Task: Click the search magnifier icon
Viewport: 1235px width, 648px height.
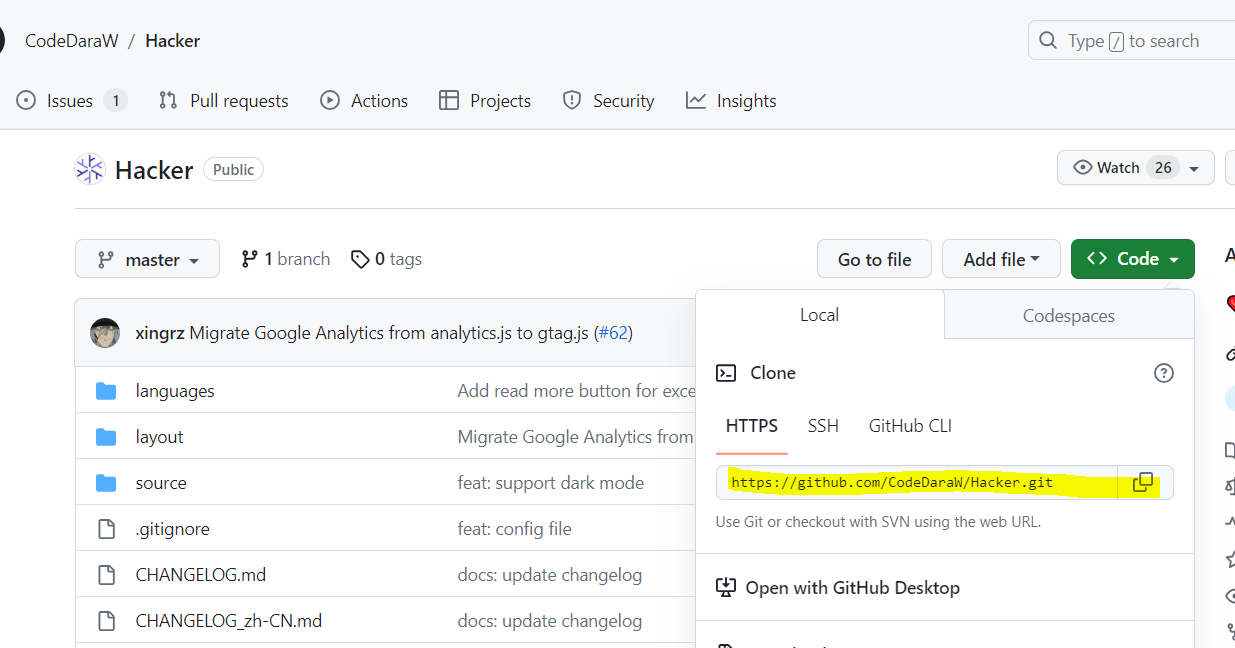Action: pos(1048,41)
